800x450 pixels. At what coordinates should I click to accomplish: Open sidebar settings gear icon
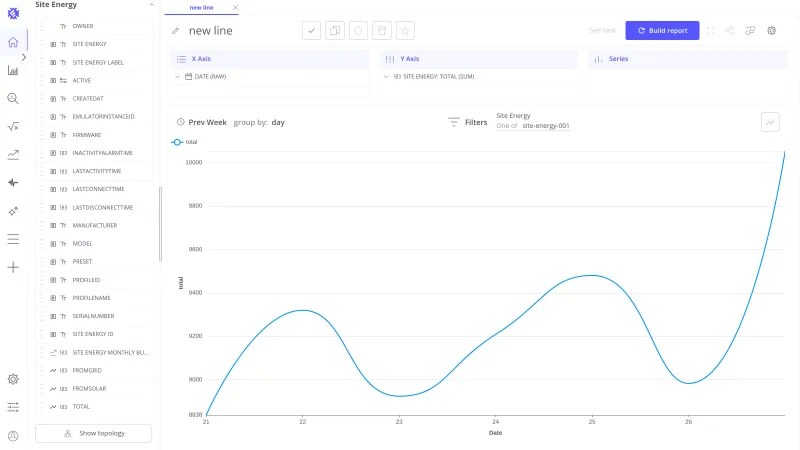coord(13,379)
